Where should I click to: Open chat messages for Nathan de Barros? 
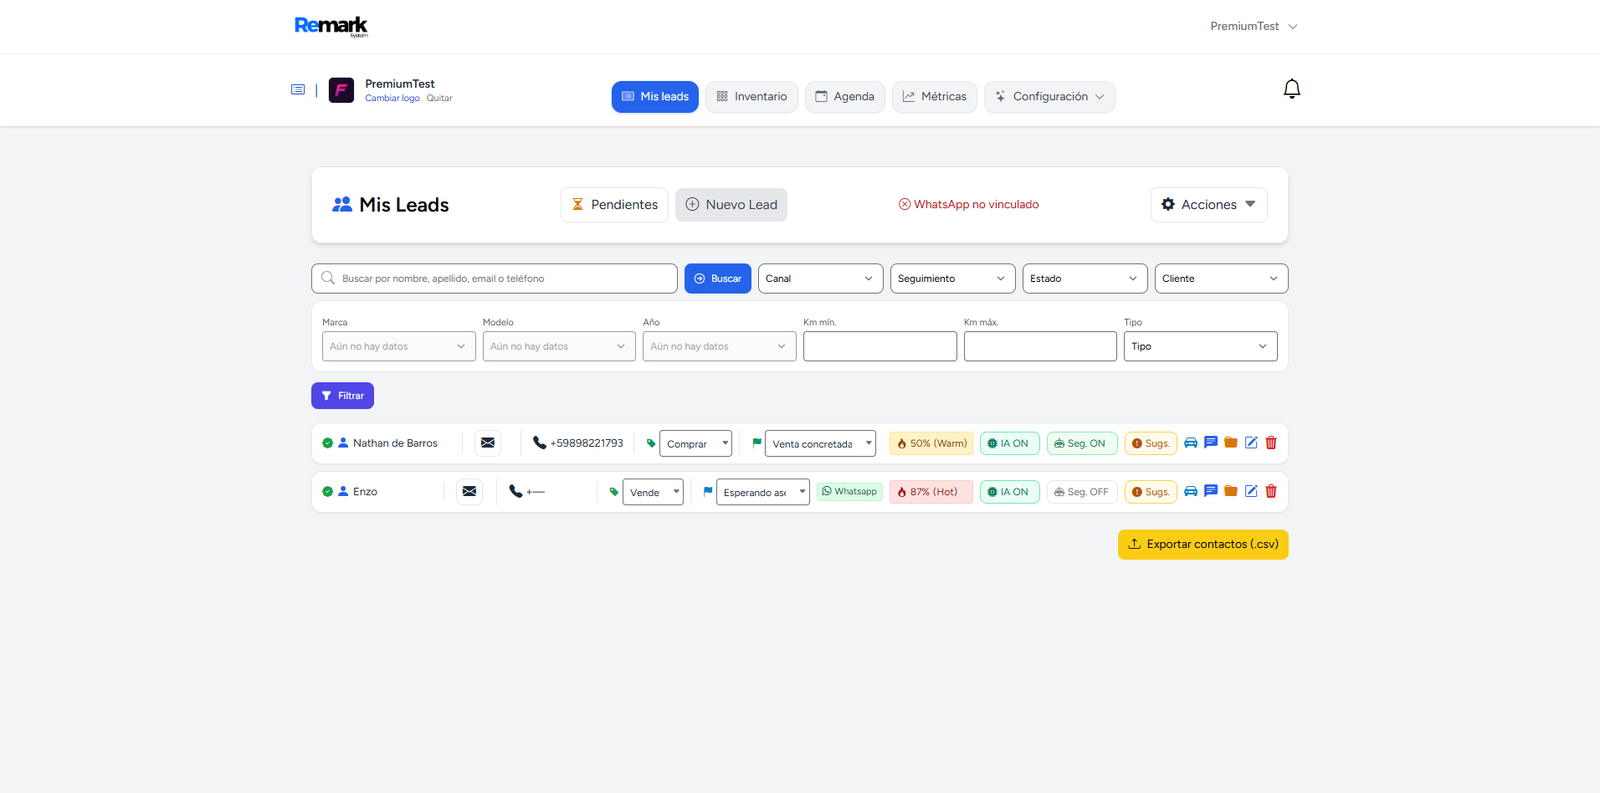[x=1211, y=442]
